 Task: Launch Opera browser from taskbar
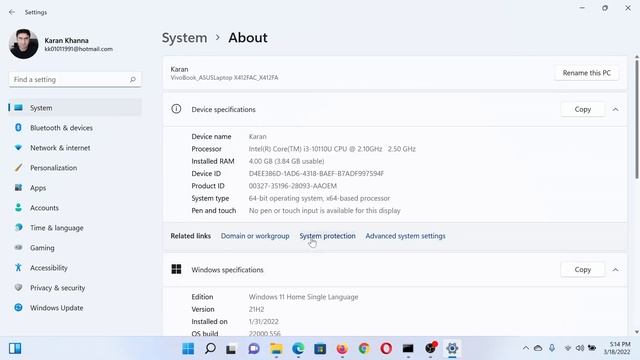click(386, 349)
